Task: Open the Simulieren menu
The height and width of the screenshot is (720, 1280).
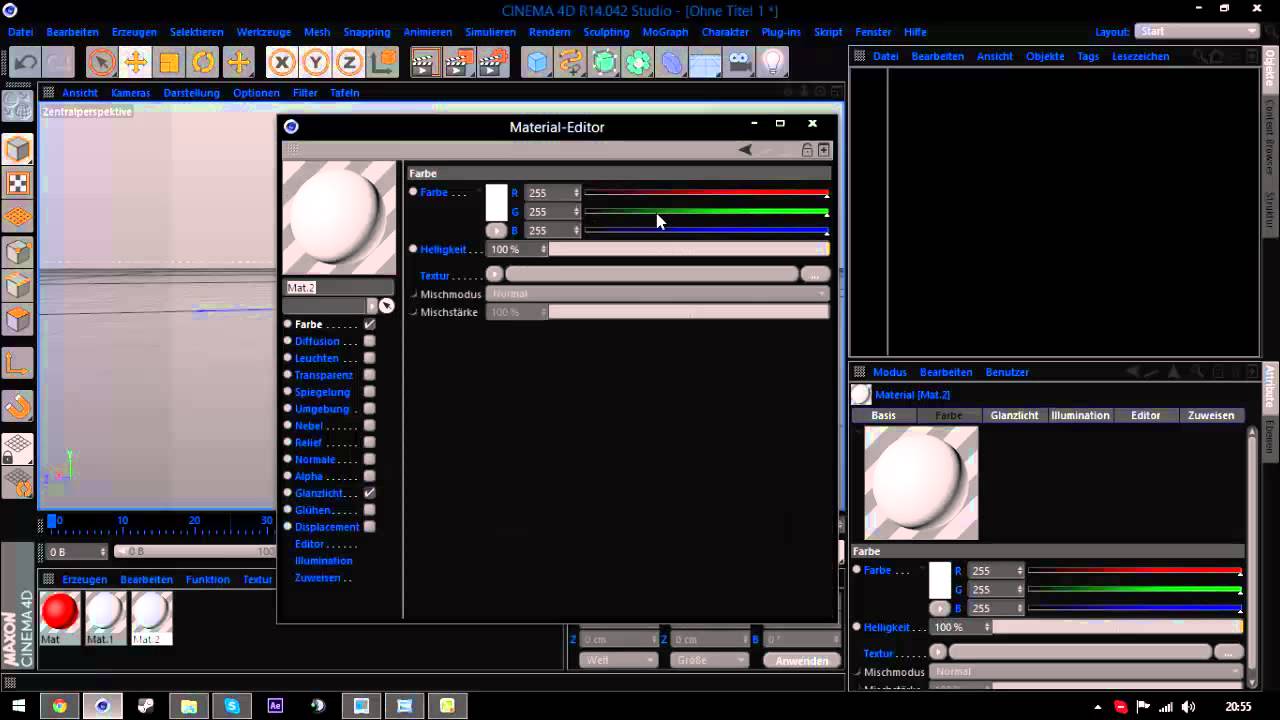Action: (490, 32)
